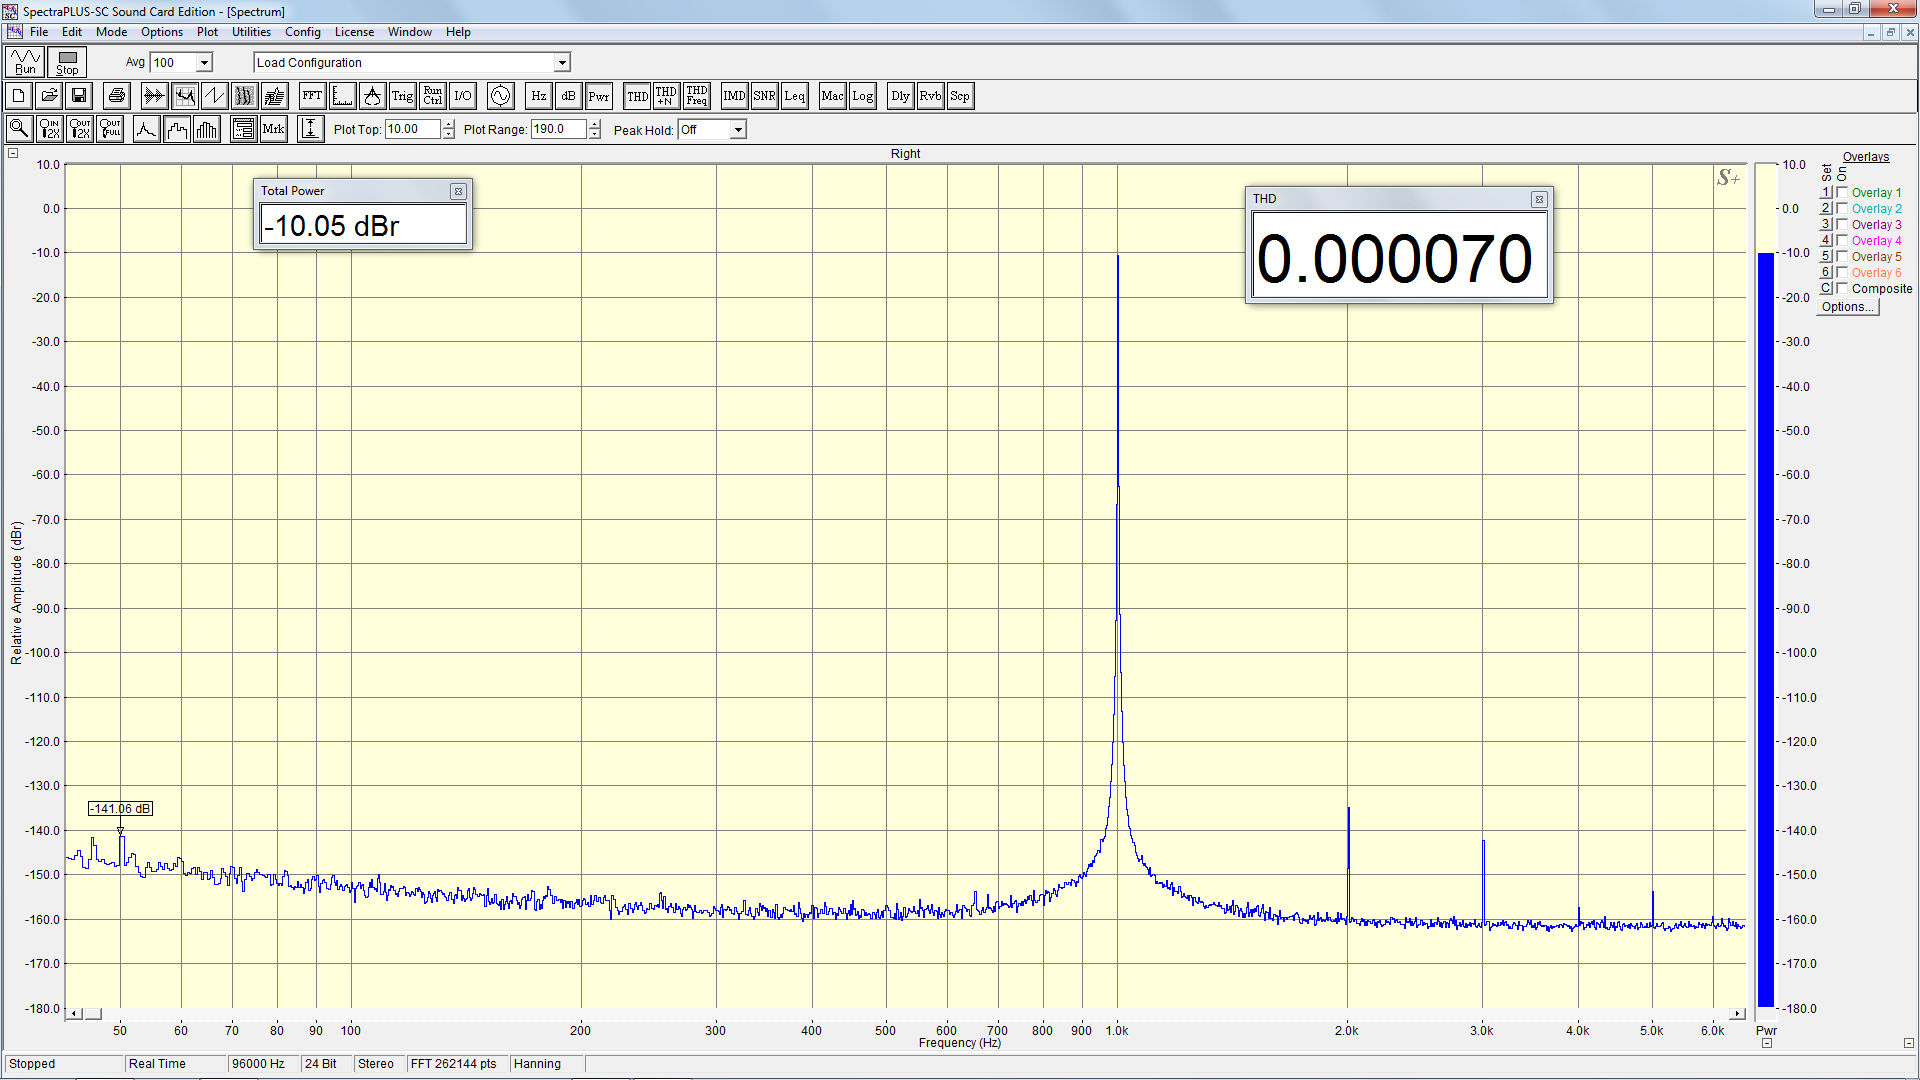Viewport: 1920px width, 1080px height.
Task: Open Trig trigger settings
Action: 402,96
